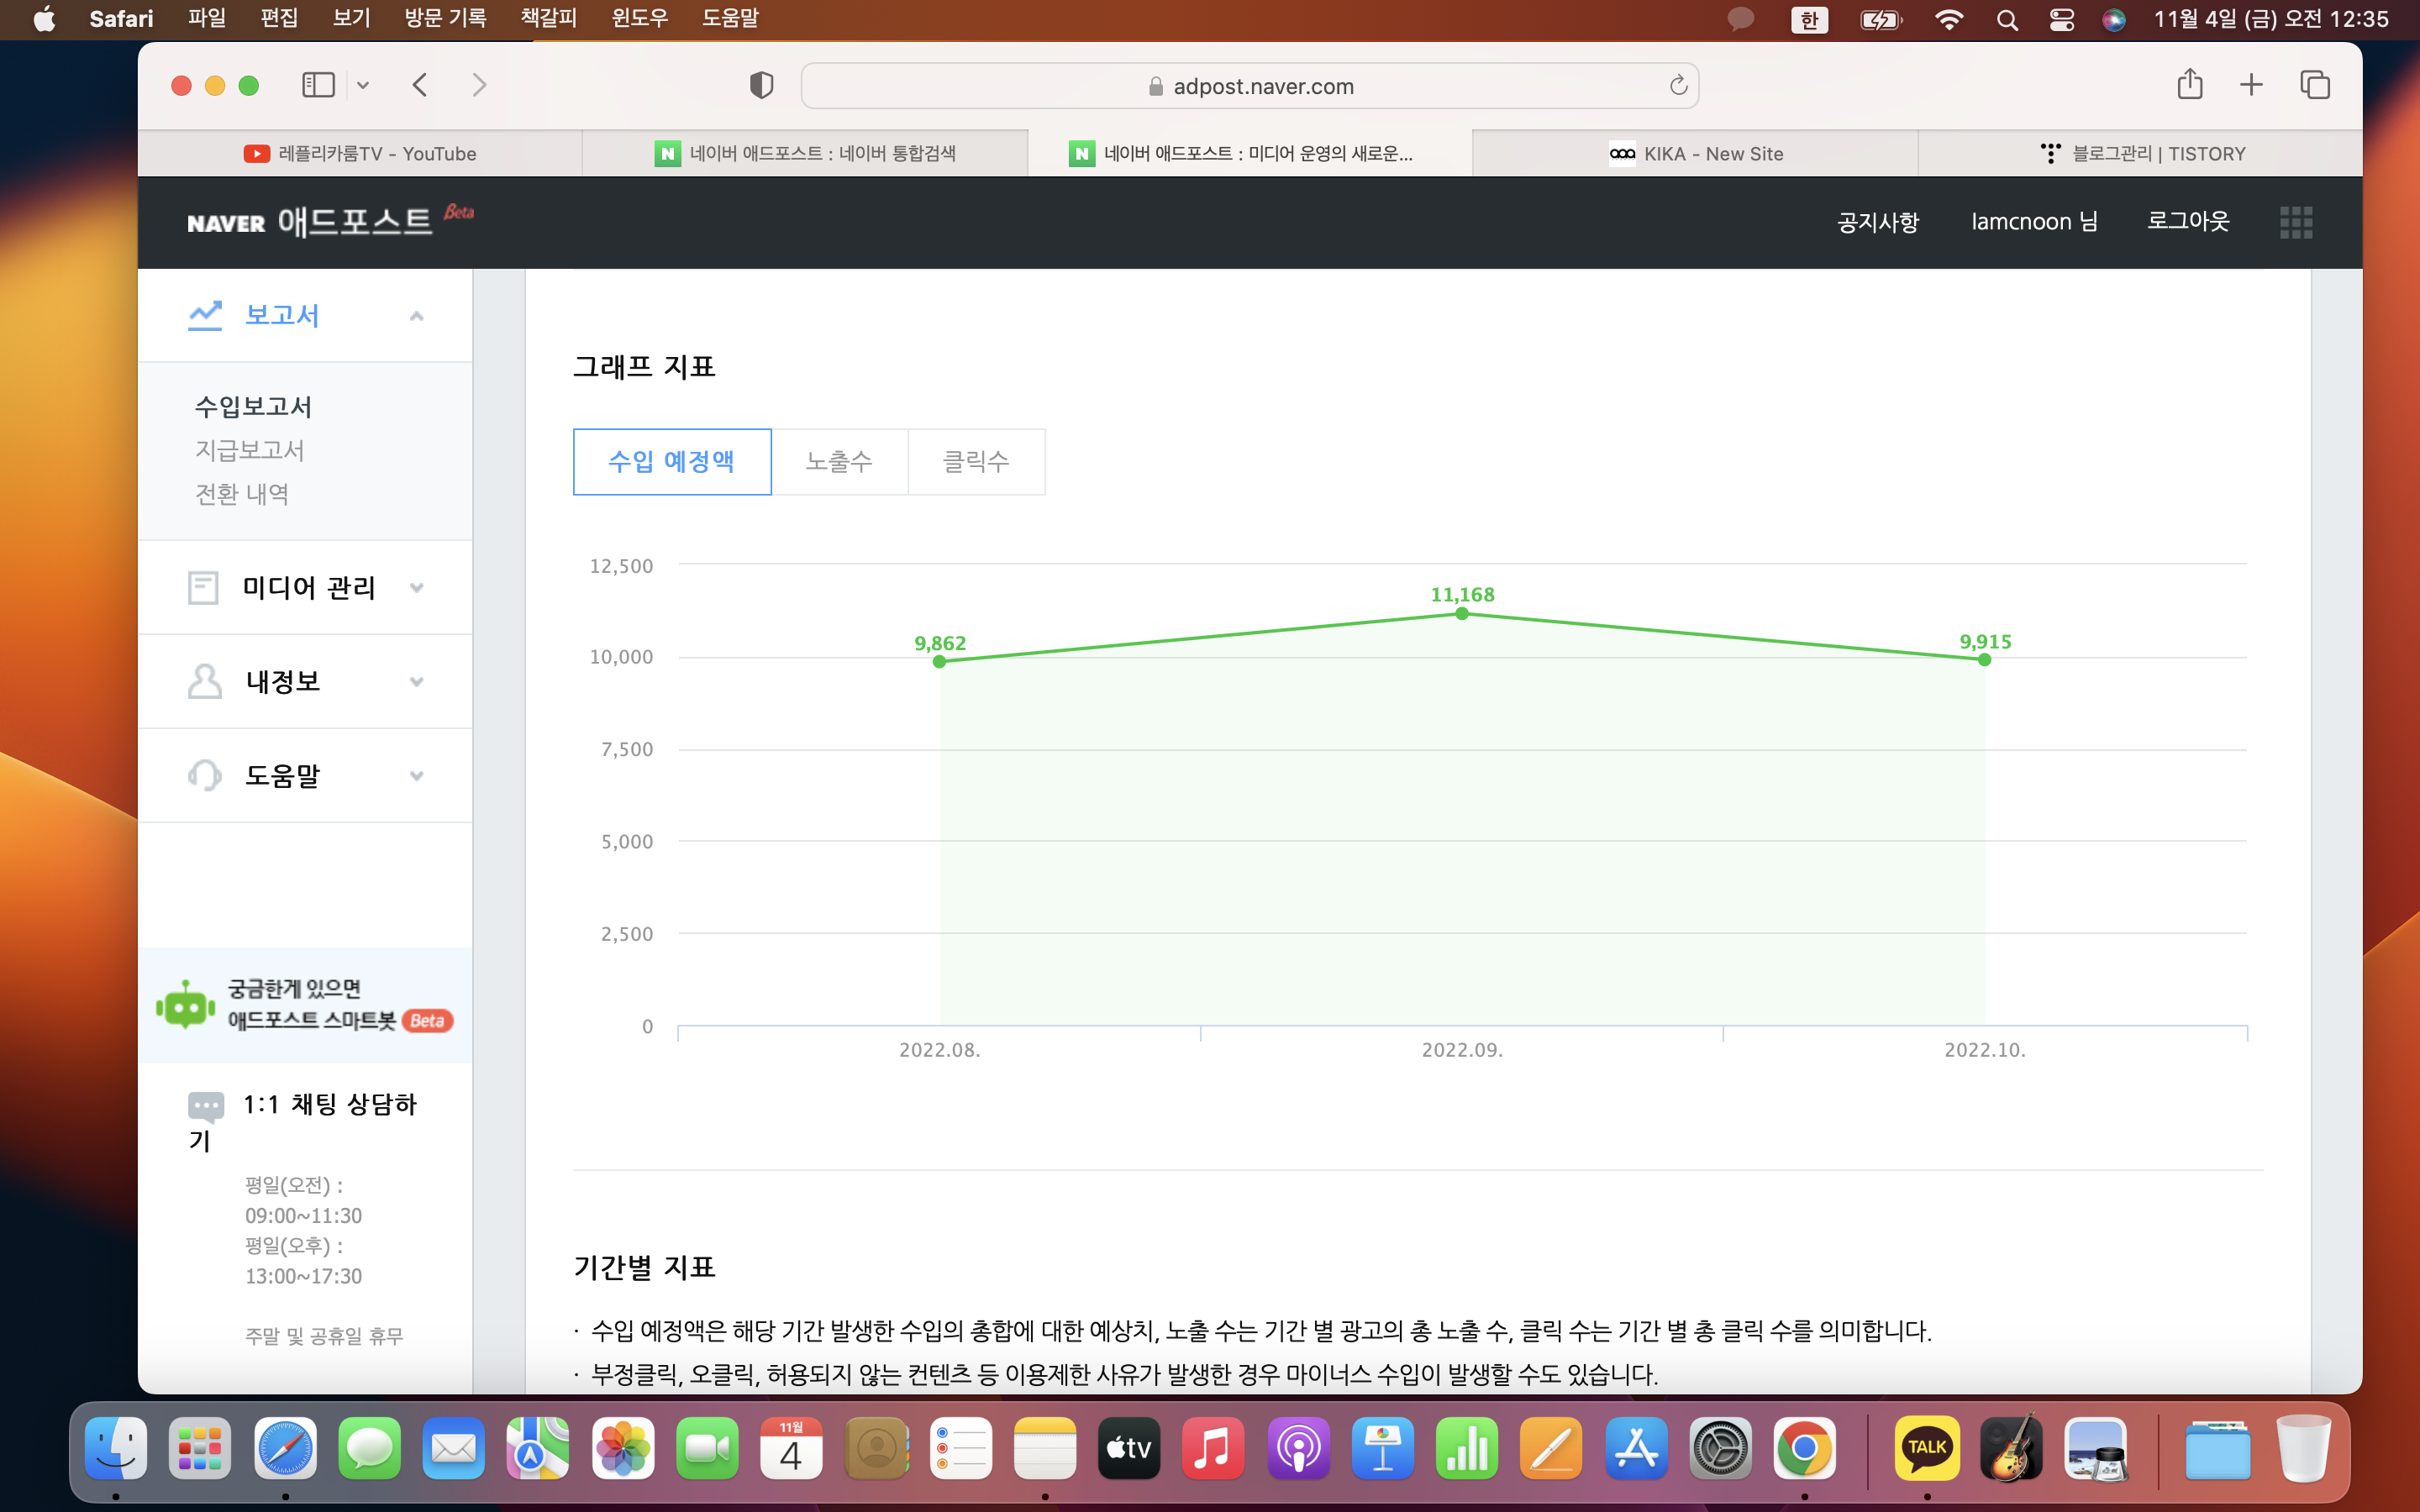Screen dimensions: 2420x1512
Task: Open the 방문 기록 menu
Action: coord(445,18)
